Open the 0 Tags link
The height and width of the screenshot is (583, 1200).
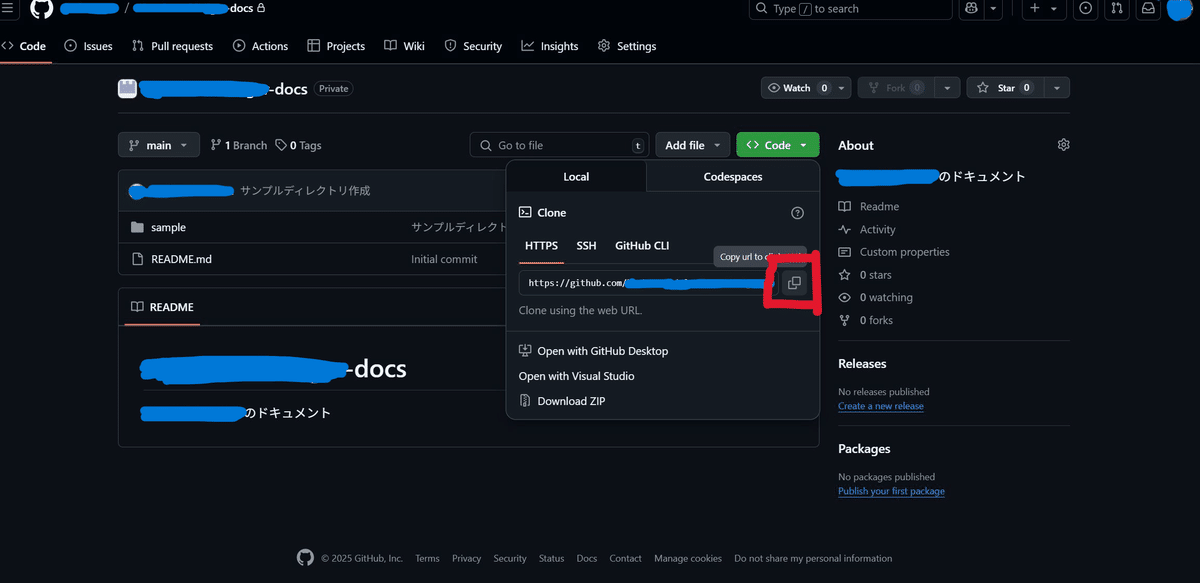coord(298,145)
